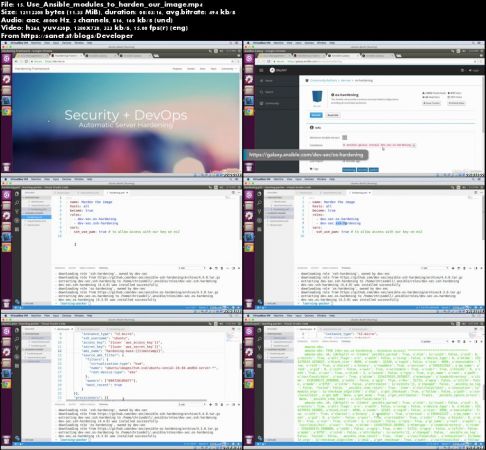Click new terminal plus icon in cursor-below-code frame
The width and height of the screenshot is (486, 450).
coord(210,268)
